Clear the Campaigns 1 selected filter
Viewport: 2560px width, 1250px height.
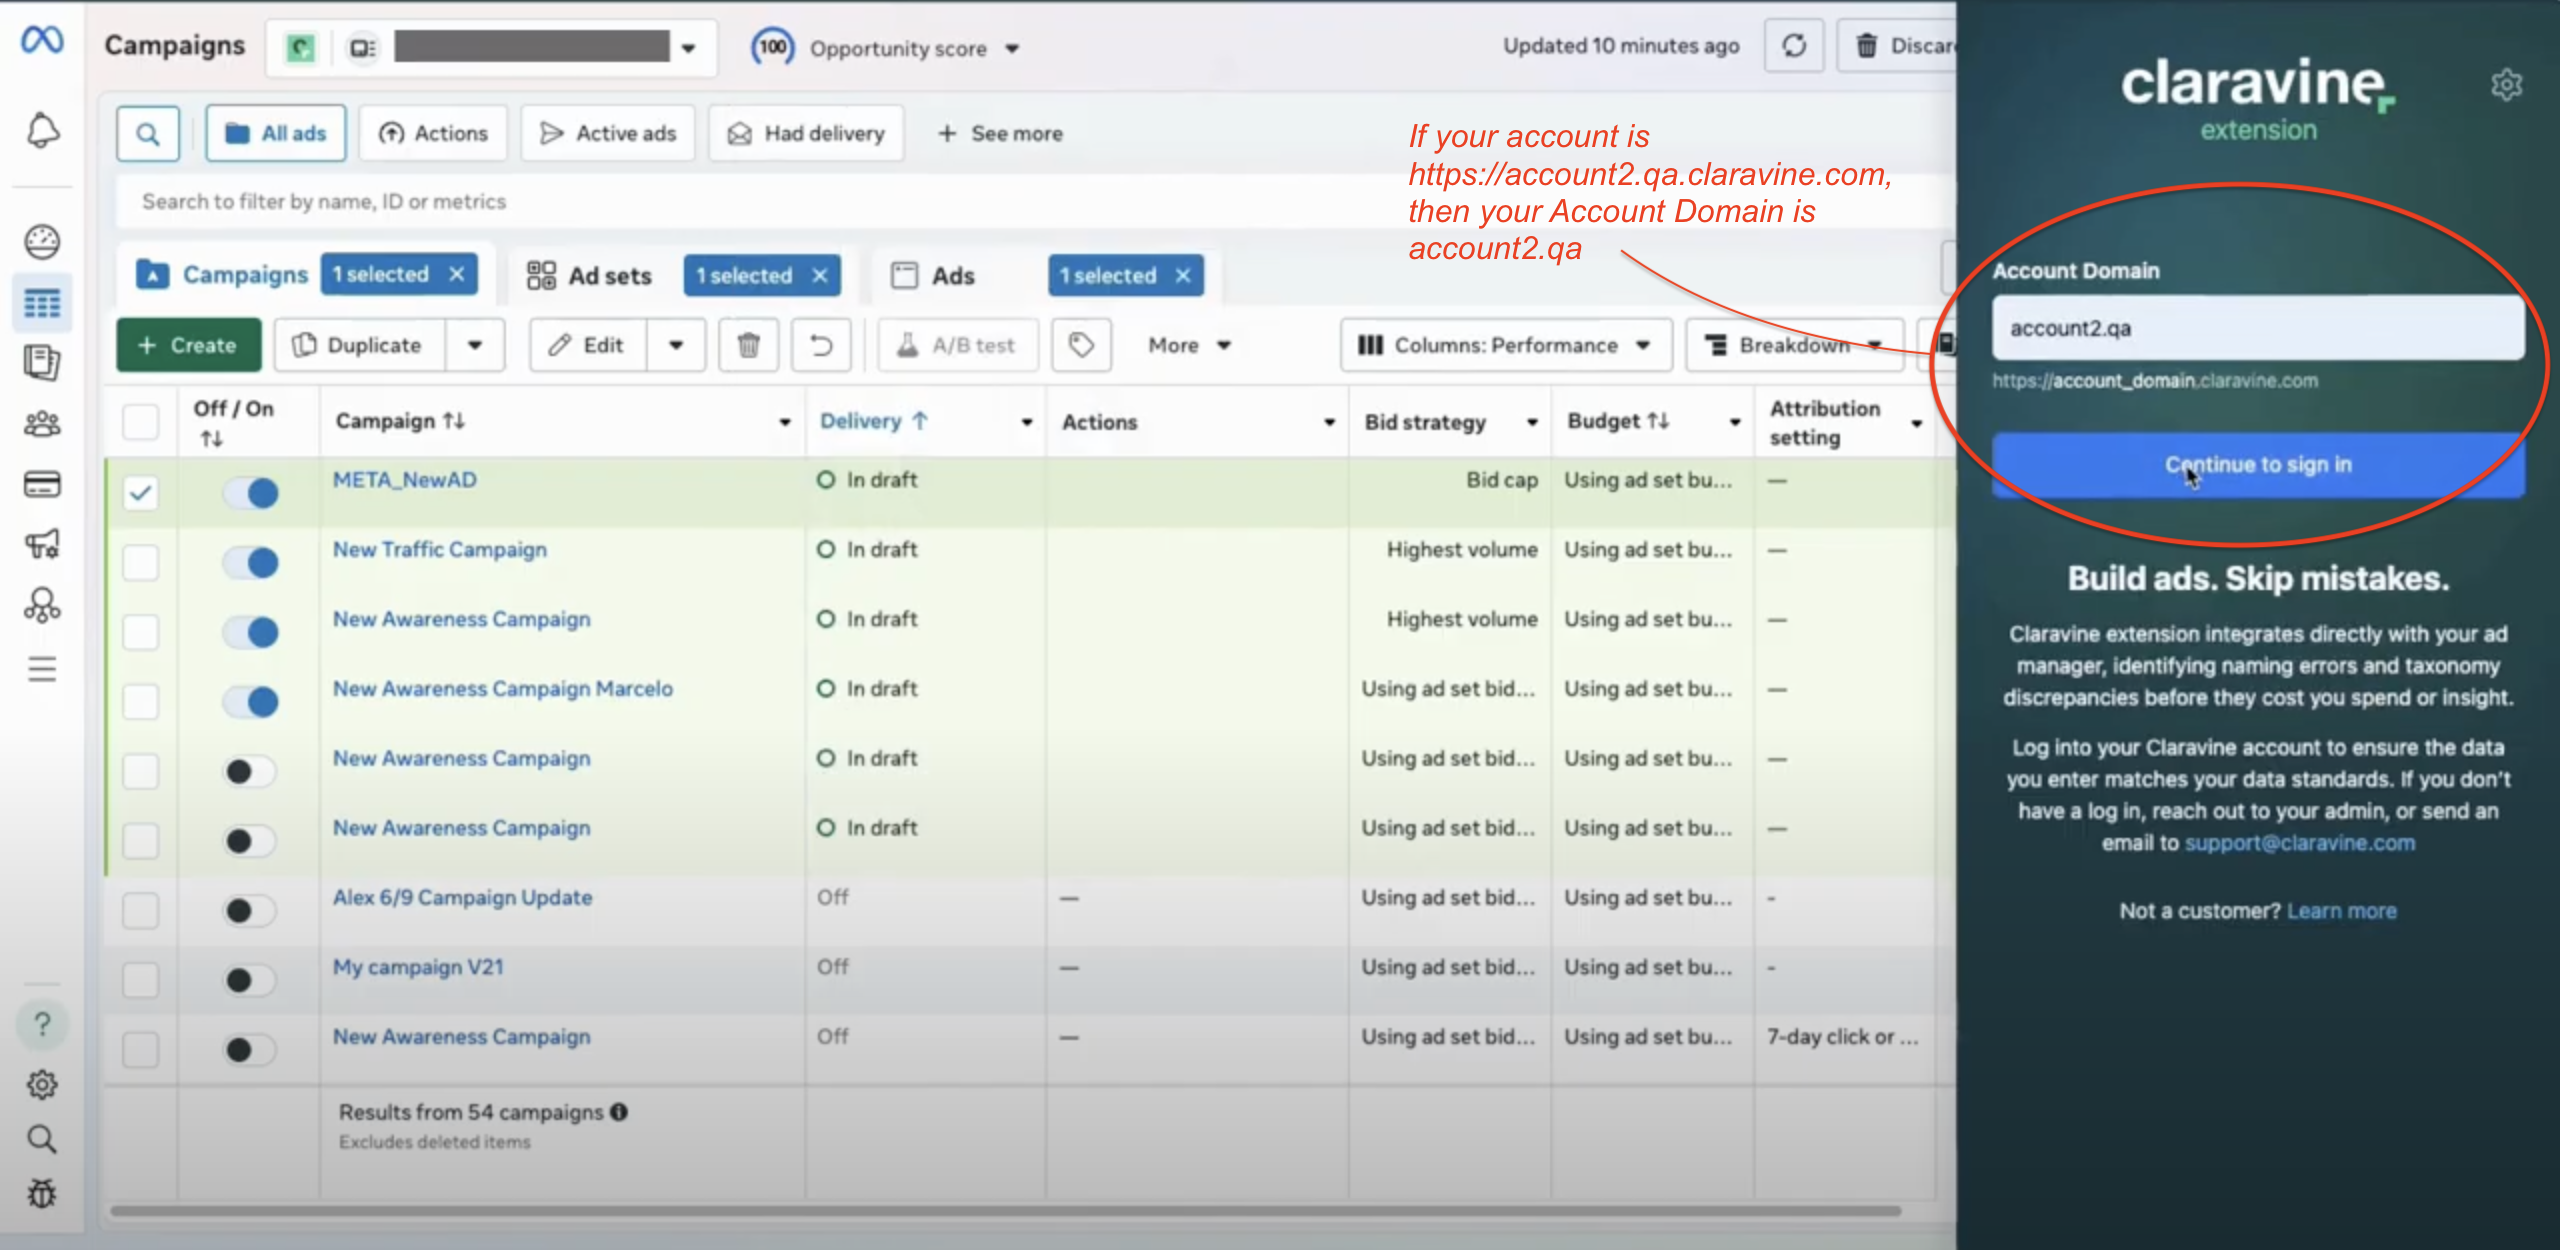[x=457, y=274]
